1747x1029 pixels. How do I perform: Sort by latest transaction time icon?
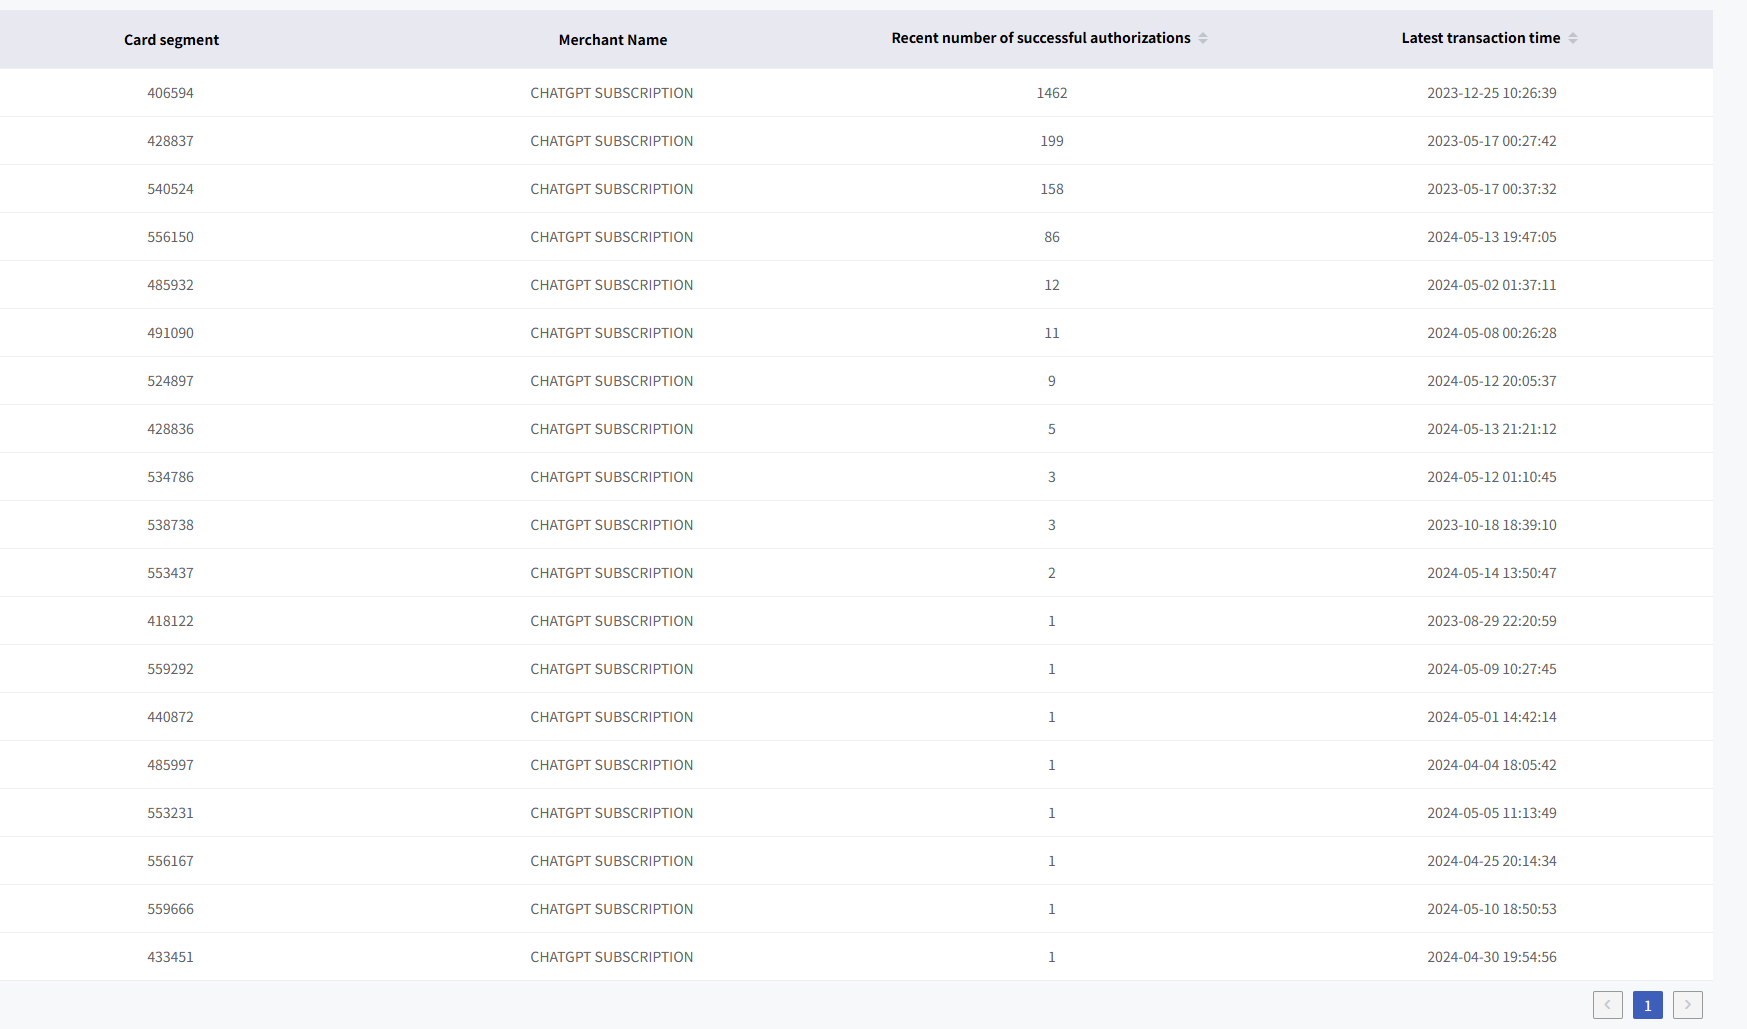pos(1573,38)
